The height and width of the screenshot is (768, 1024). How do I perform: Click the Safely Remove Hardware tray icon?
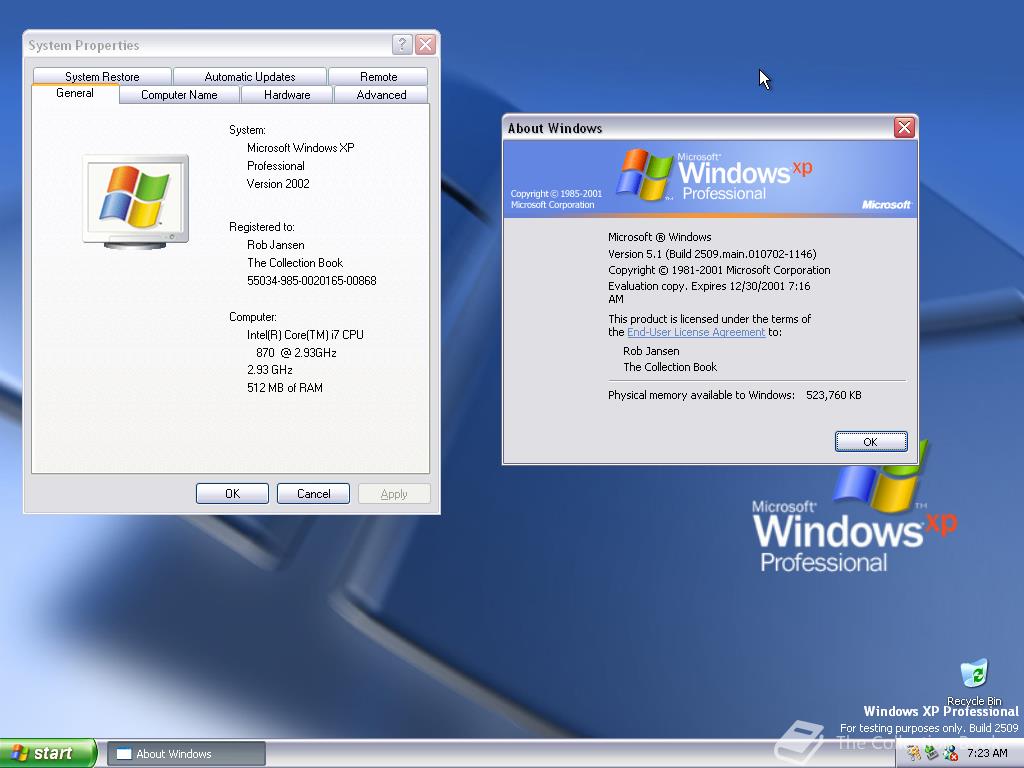(932, 753)
